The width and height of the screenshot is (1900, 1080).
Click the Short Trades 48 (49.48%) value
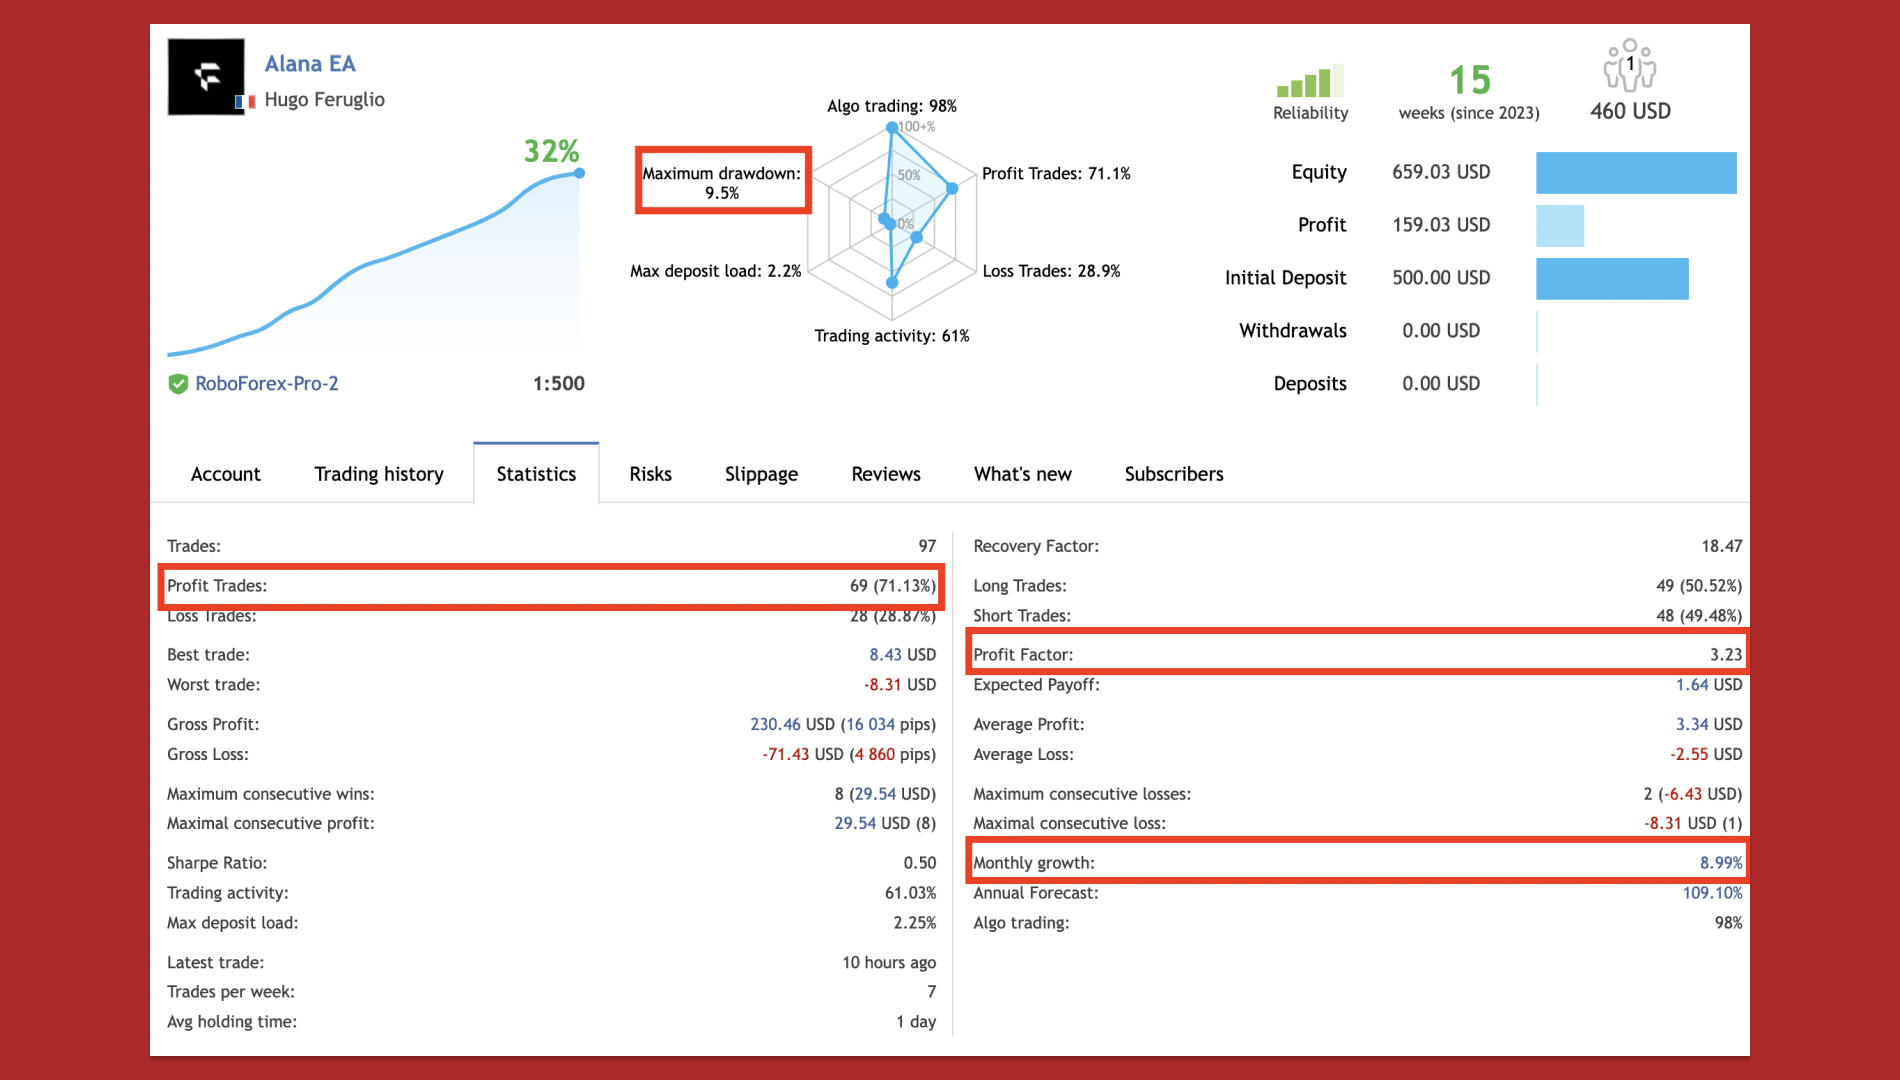coord(1699,616)
